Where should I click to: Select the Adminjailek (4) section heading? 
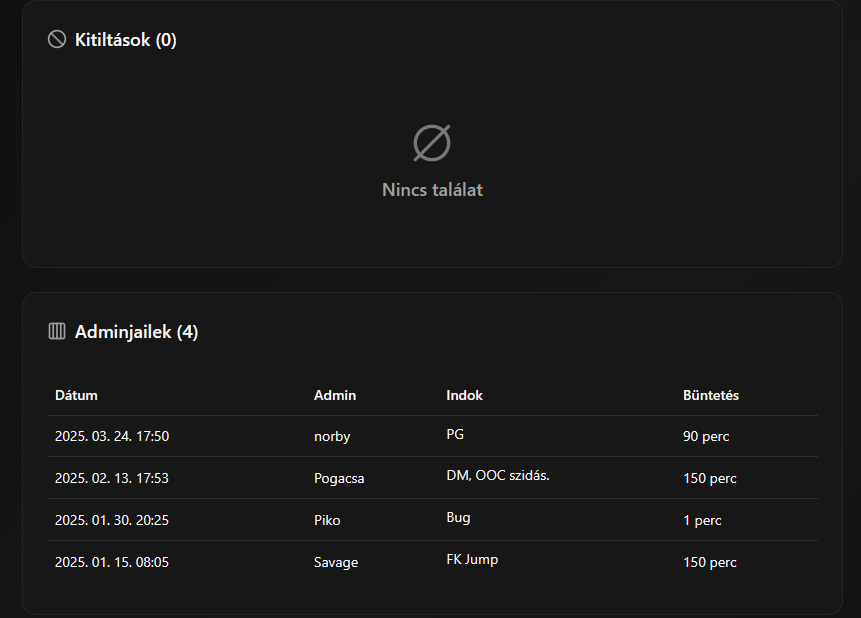pyautogui.click(x=136, y=332)
